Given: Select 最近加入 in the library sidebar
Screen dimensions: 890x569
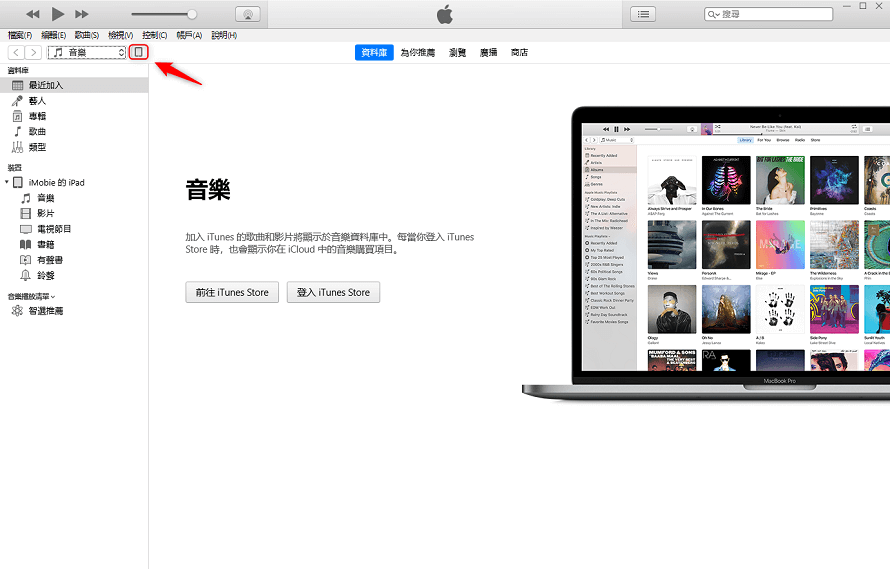Looking at the screenshot, I should (74, 85).
